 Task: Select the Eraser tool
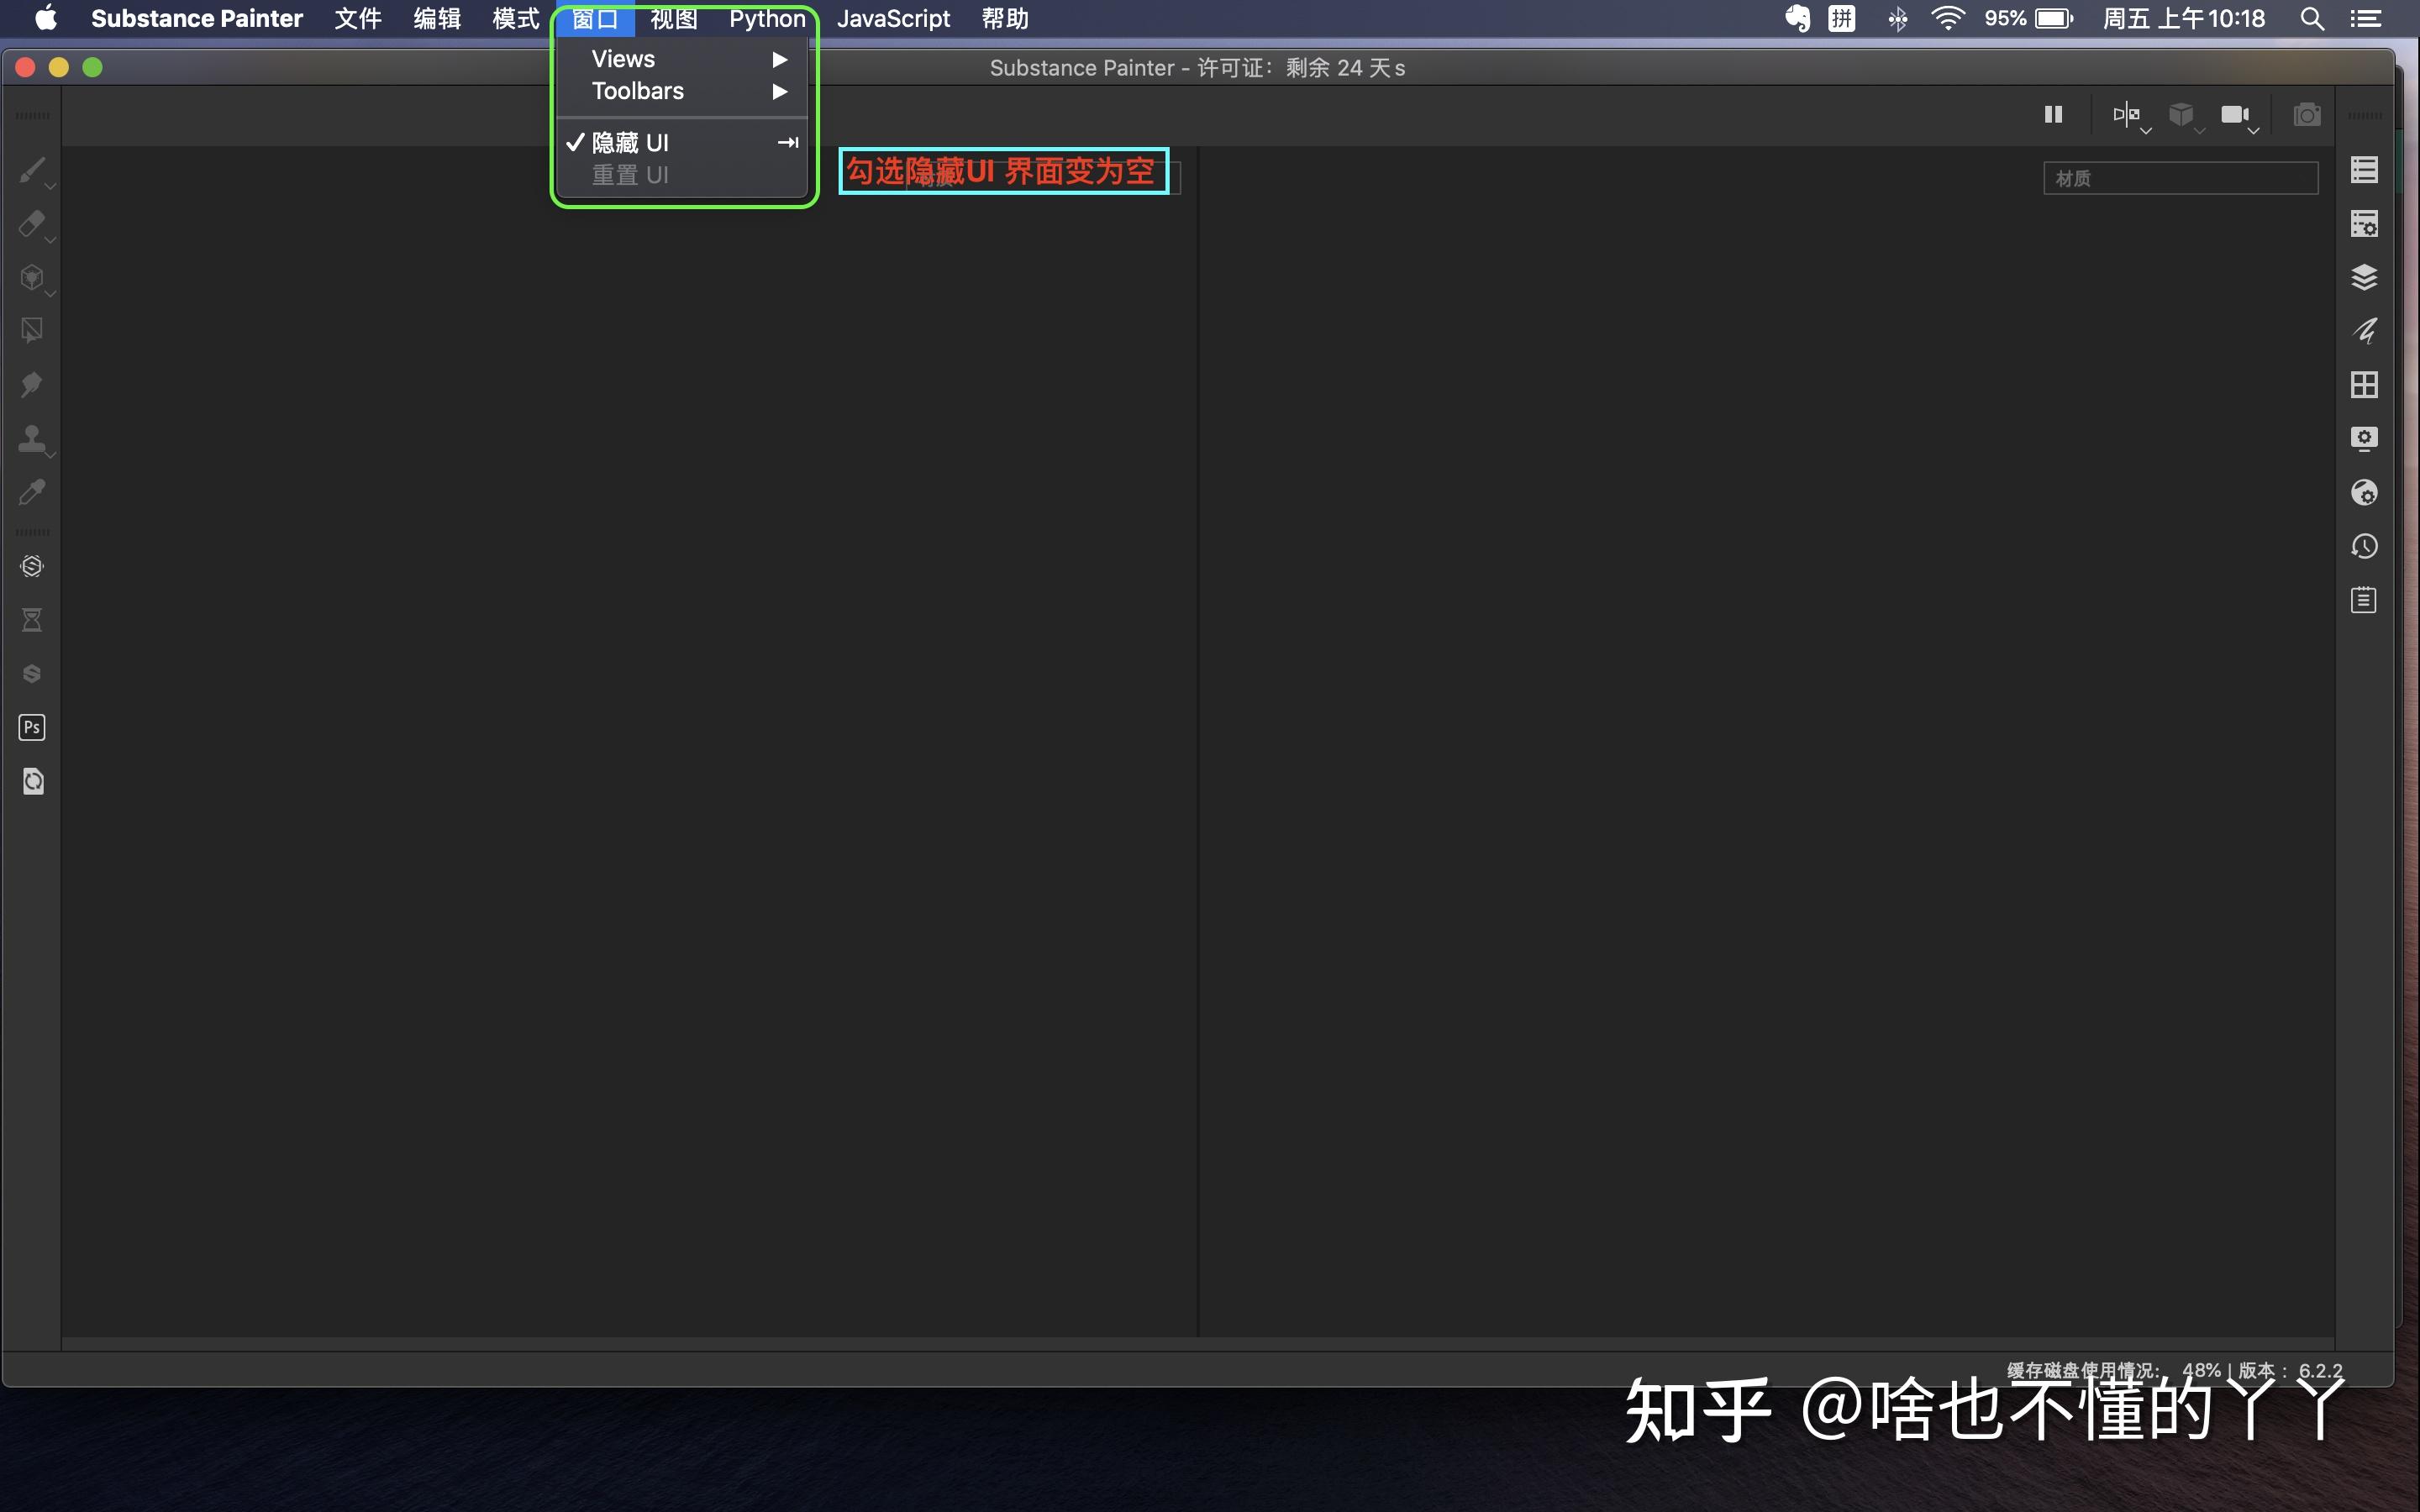(31, 224)
